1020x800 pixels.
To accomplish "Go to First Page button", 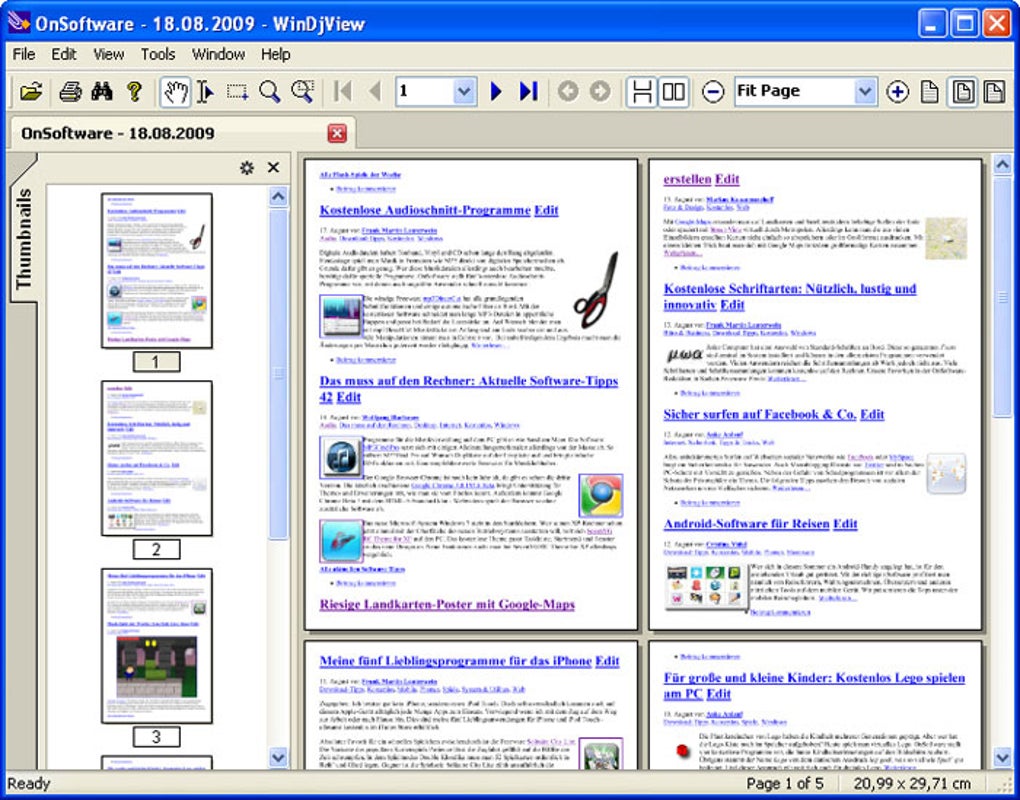I will pyautogui.click(x=342, y=92).
